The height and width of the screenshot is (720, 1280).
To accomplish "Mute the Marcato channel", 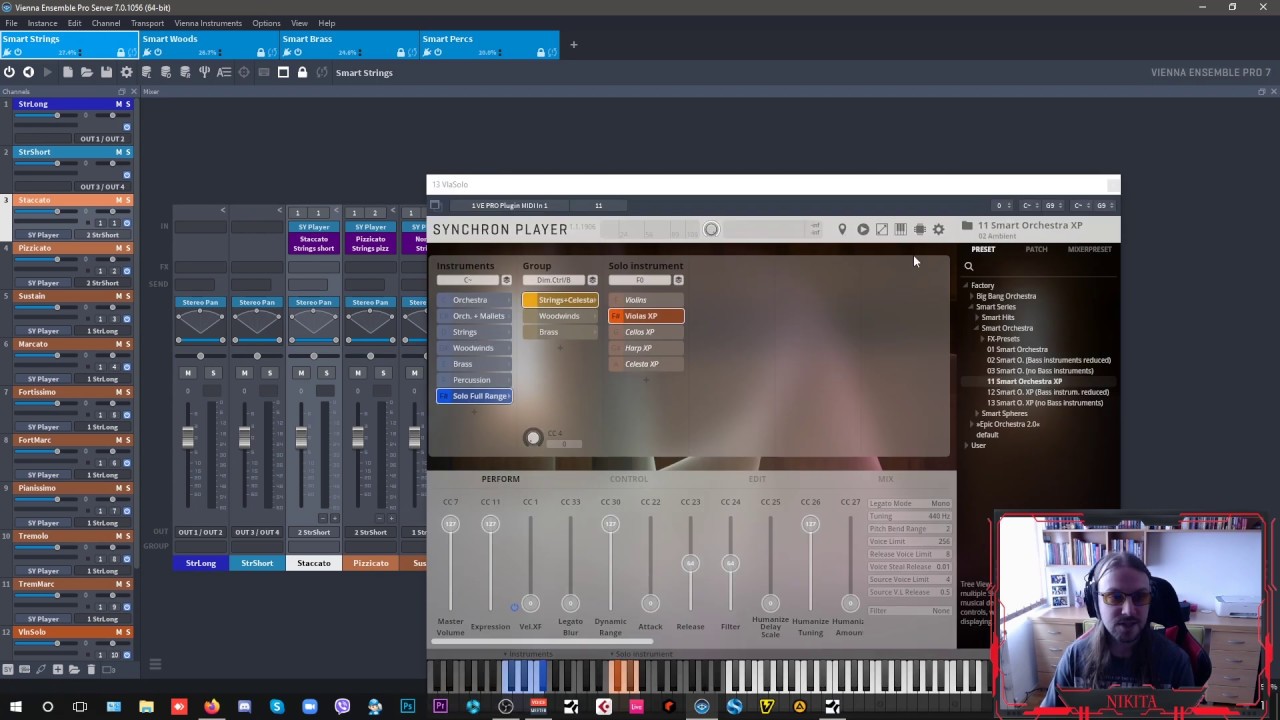I will click(118, 344).
